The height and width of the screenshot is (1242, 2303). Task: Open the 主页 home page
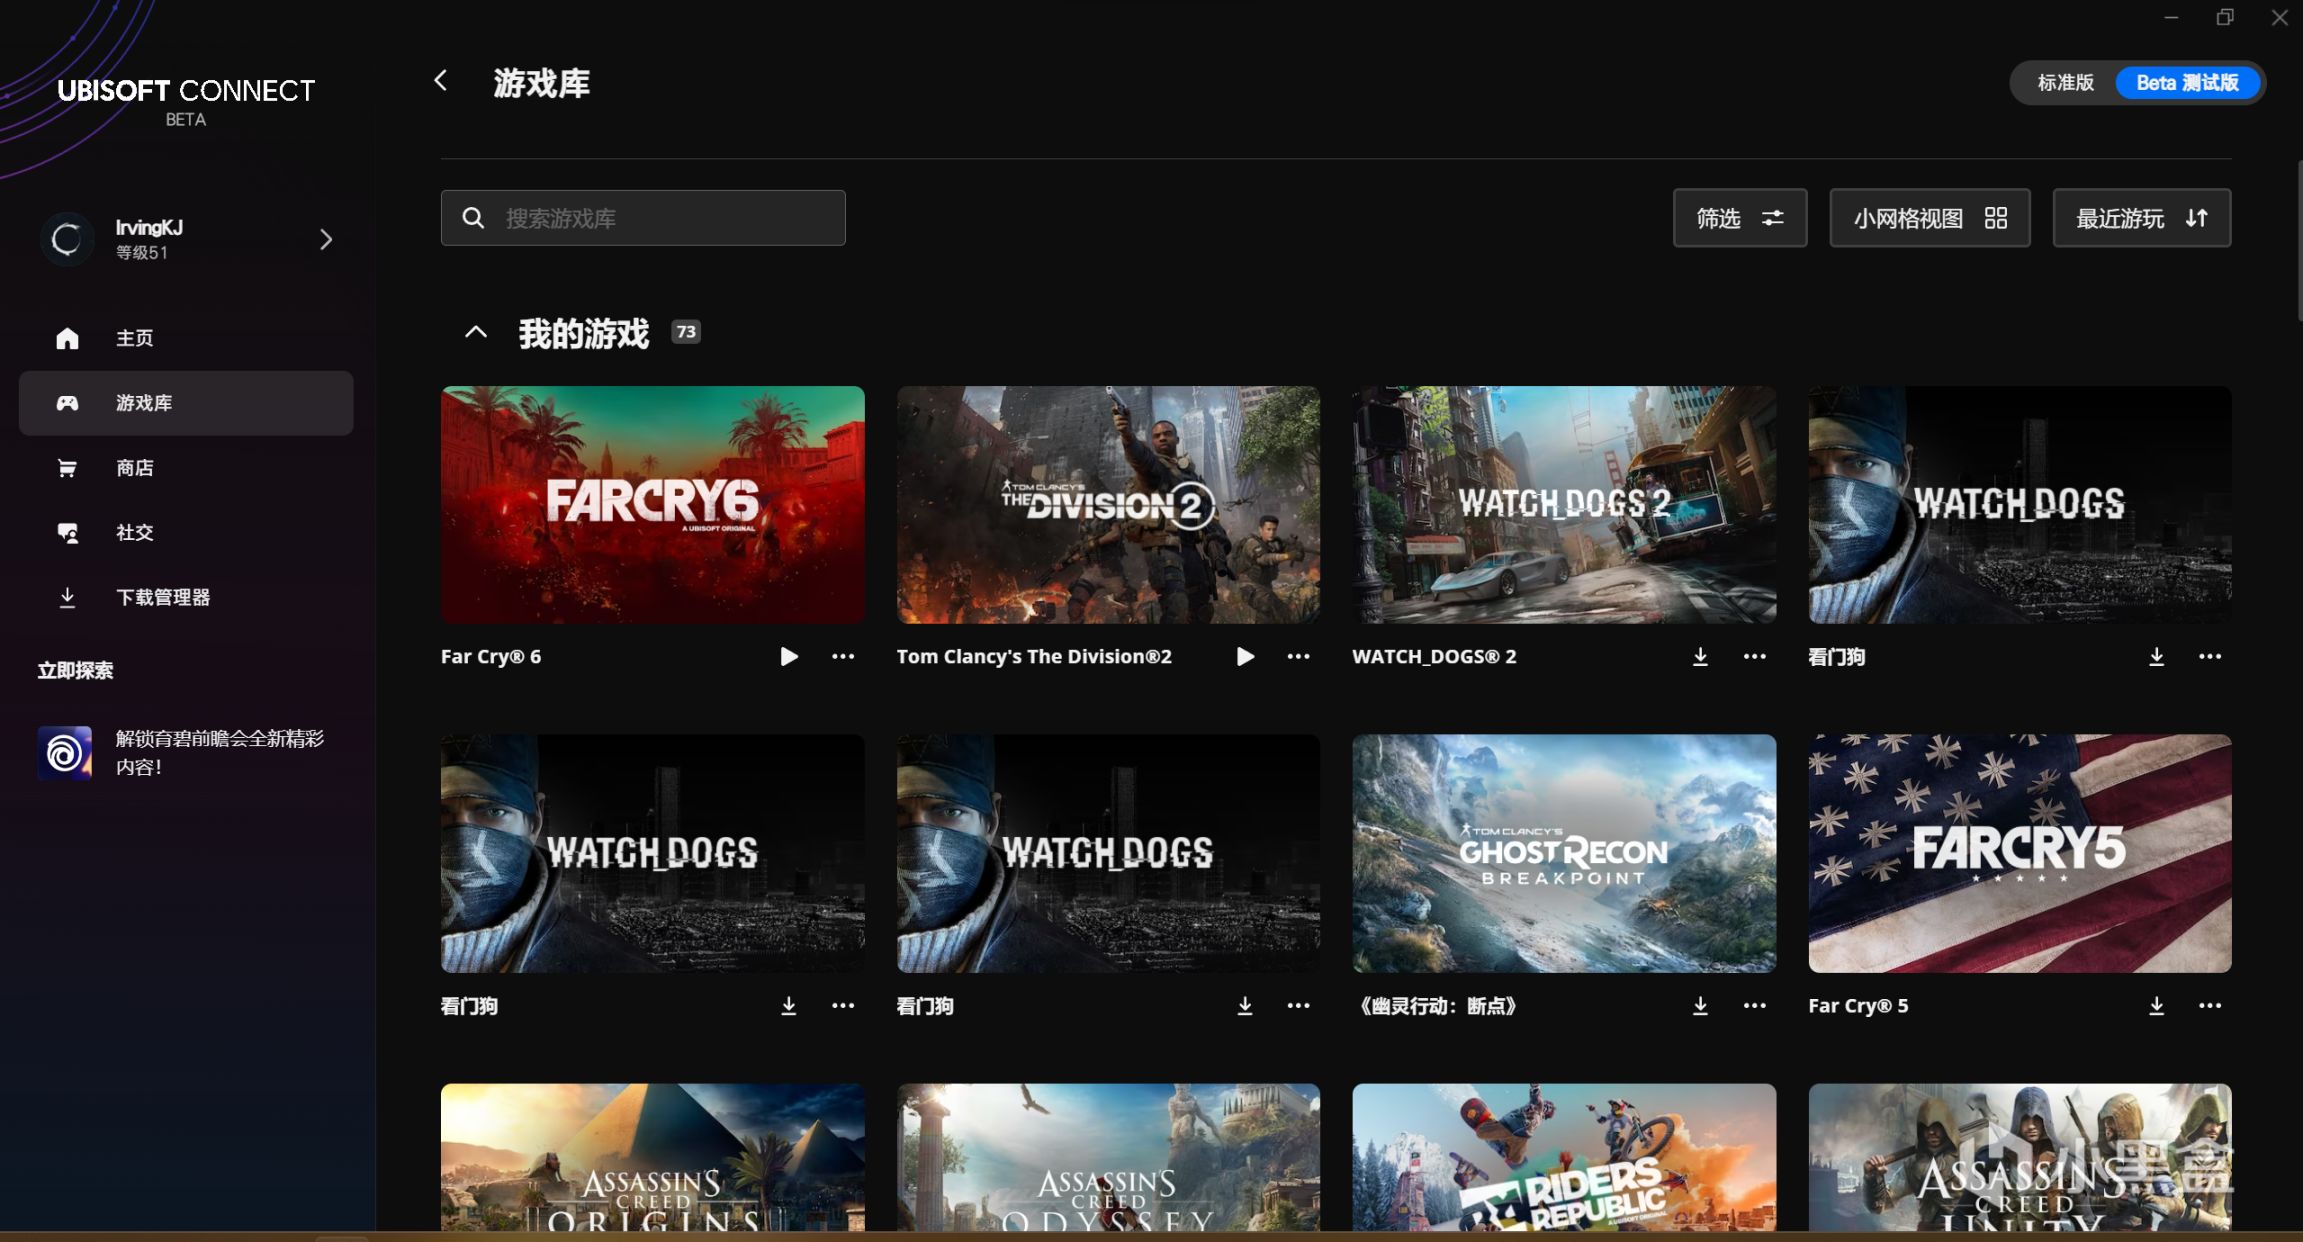coord(134,338)
